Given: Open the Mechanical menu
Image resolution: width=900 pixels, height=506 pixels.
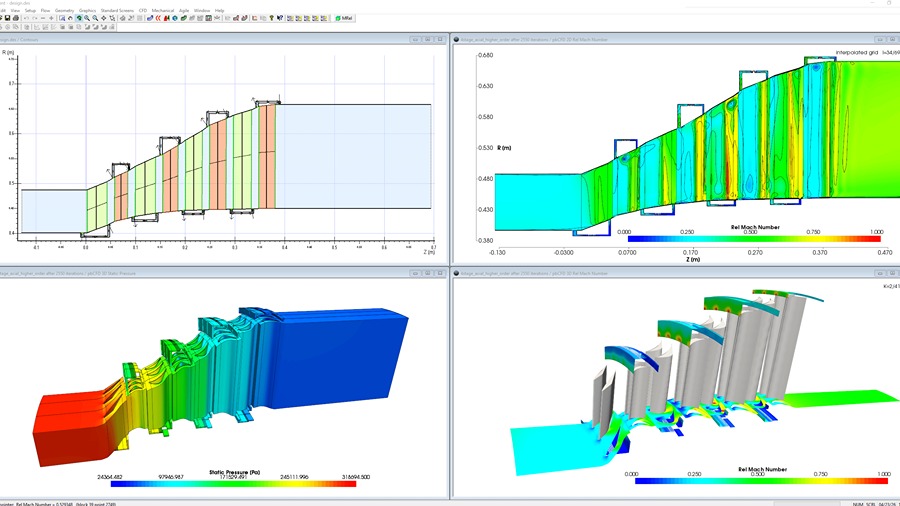Looking at the screenshot, I should point(163,10).
